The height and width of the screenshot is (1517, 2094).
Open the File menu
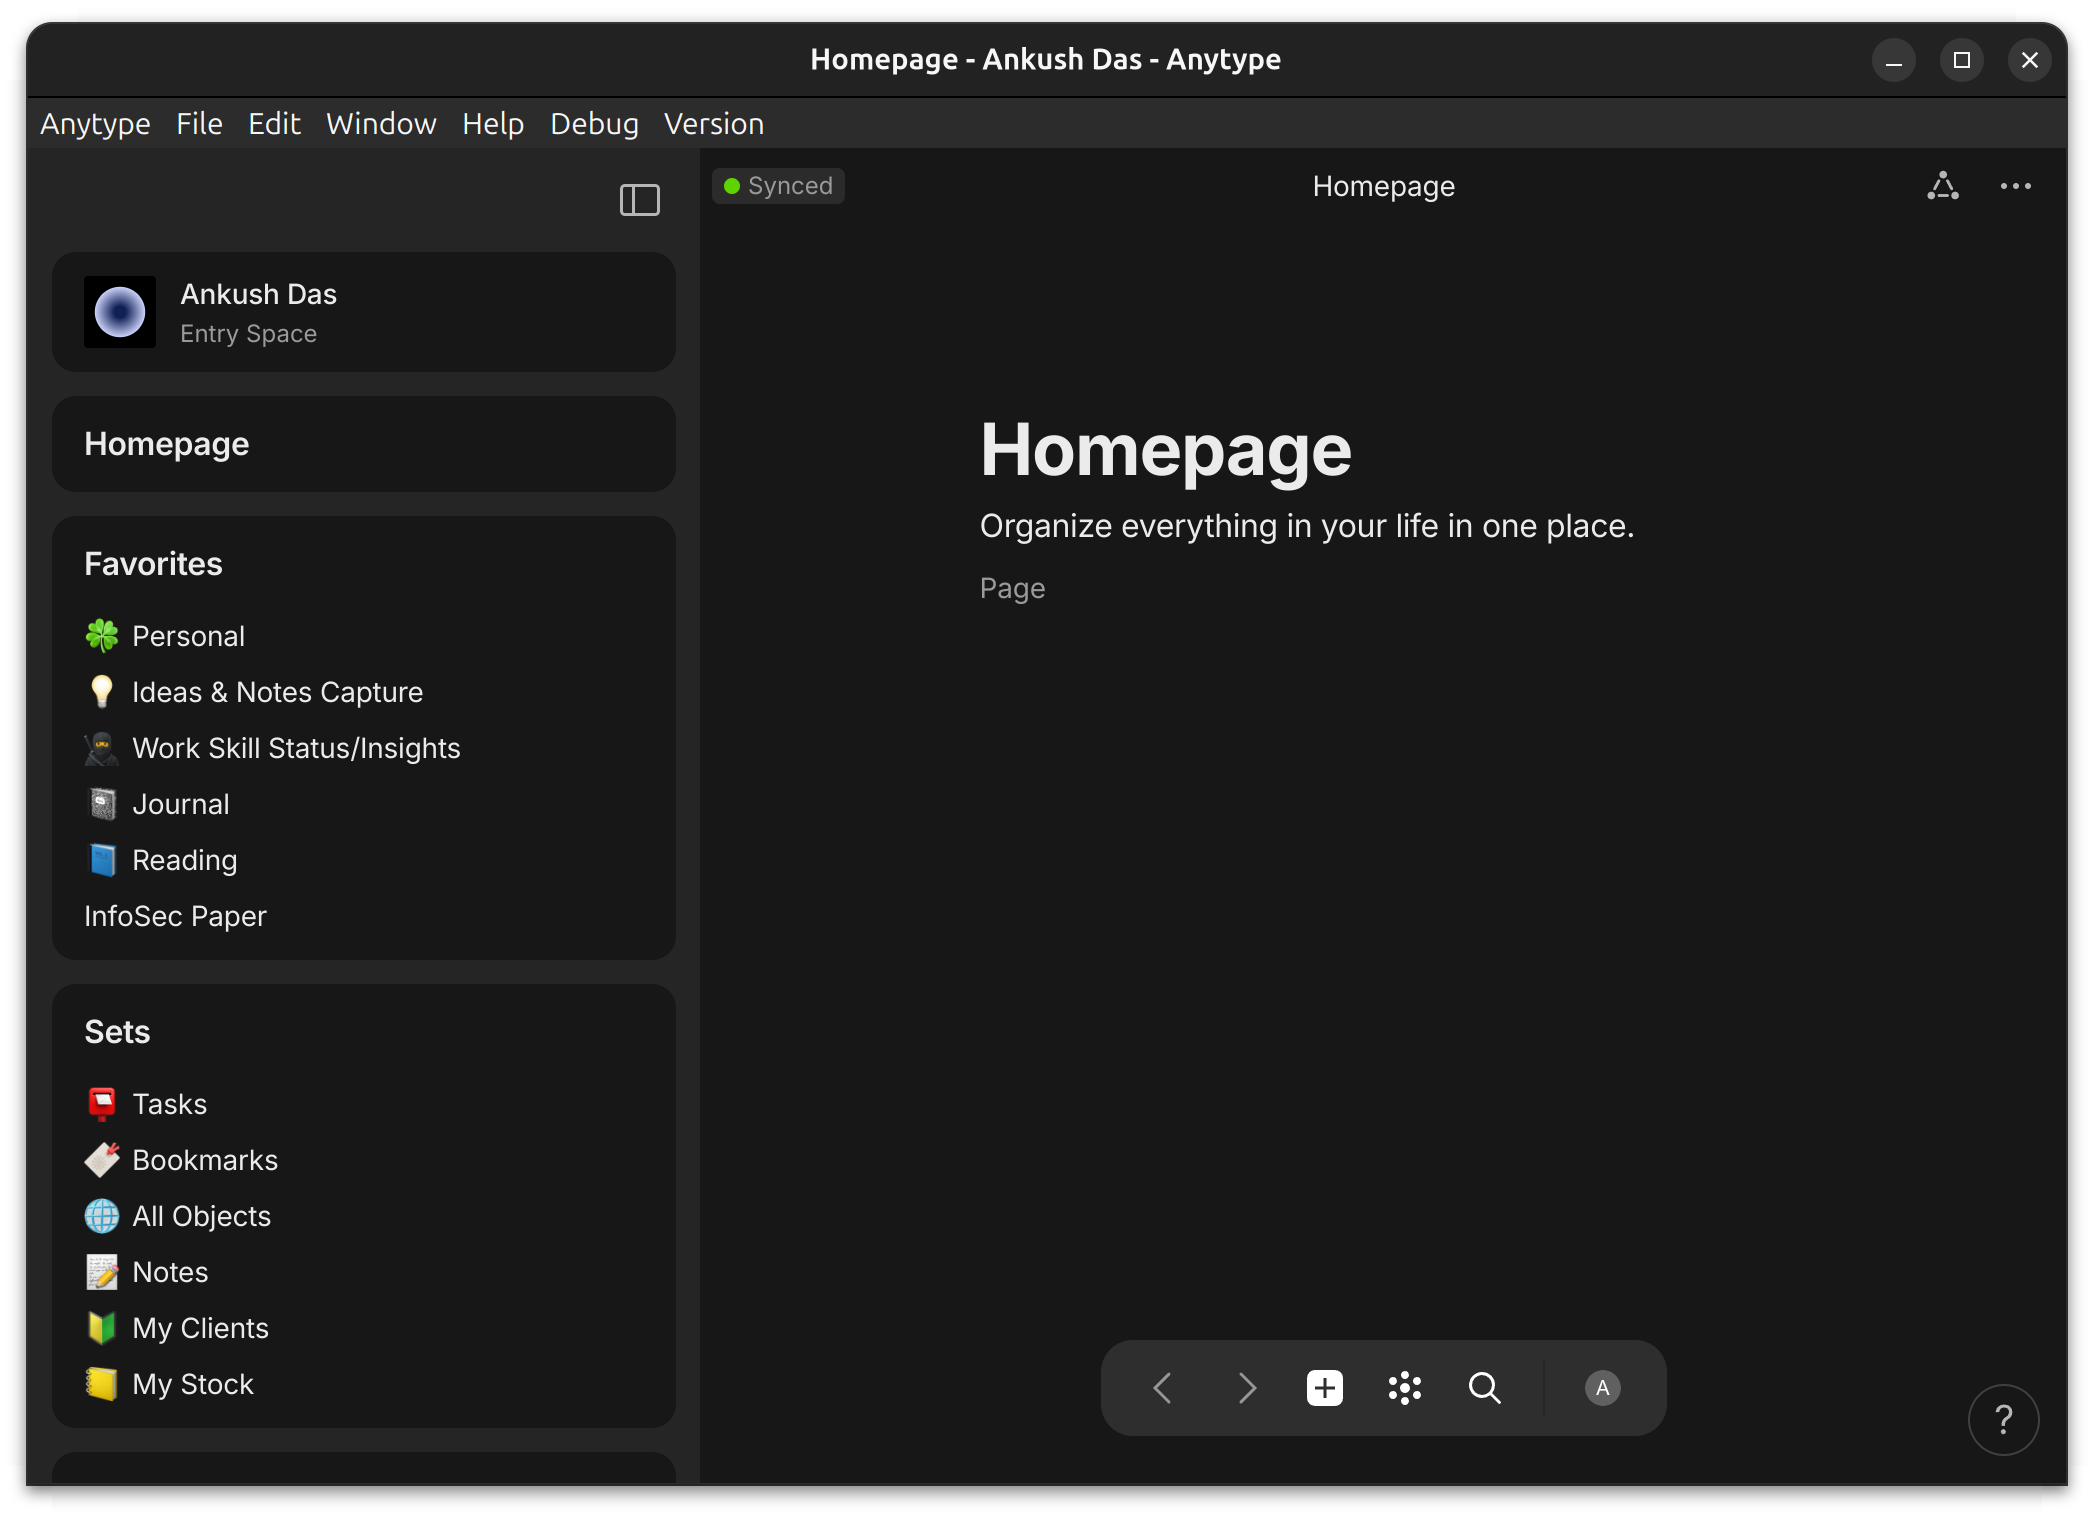tap(199, 123)
